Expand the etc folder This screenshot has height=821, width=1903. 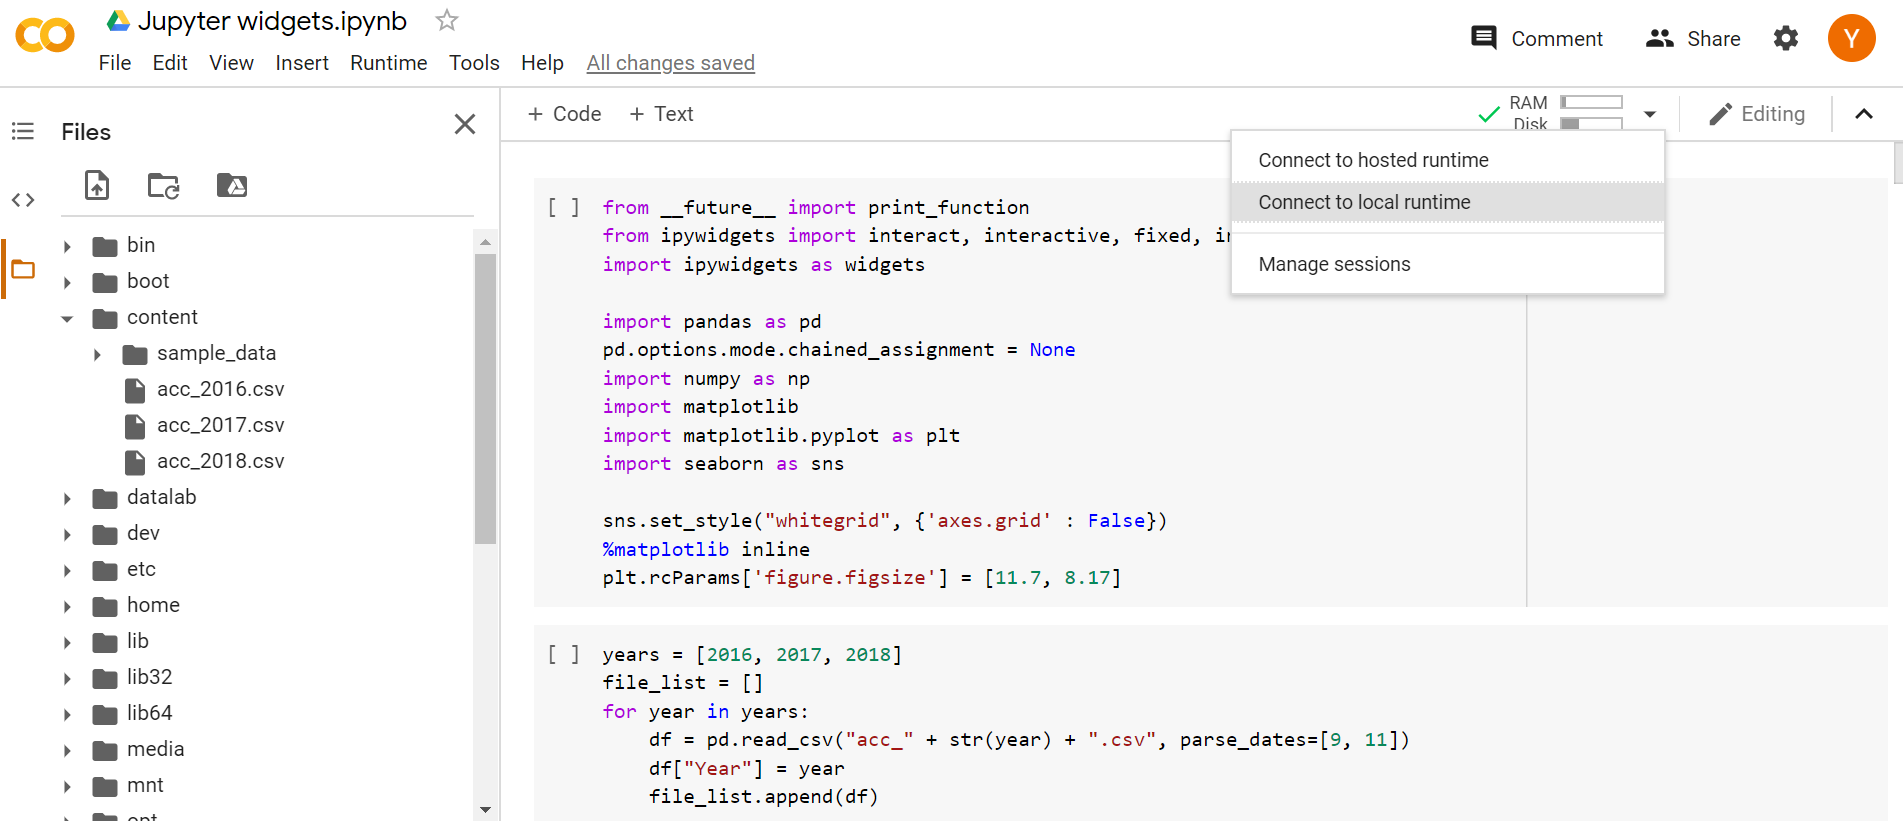[67, 570]
